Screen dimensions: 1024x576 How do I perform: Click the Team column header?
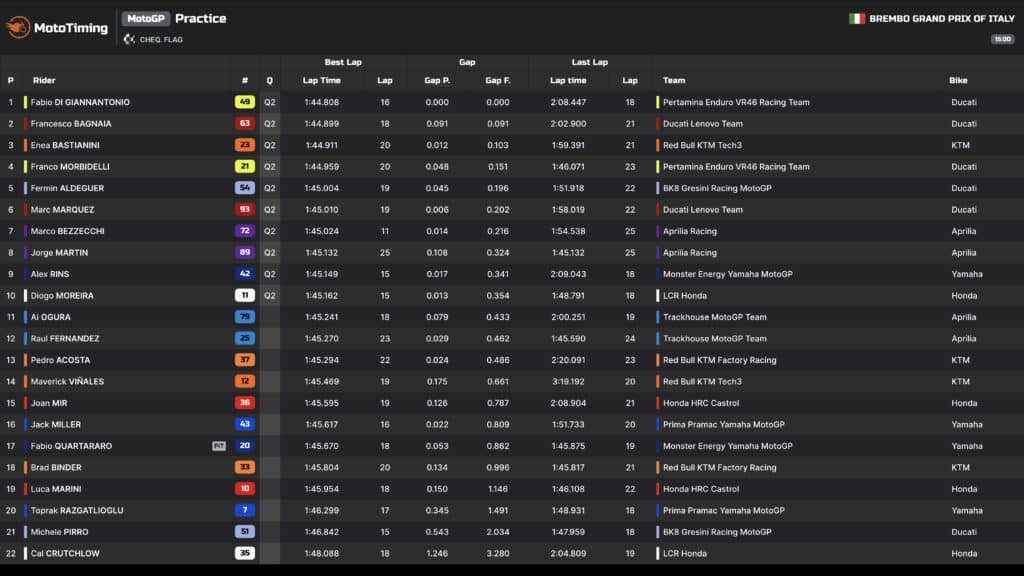point(674,80)
